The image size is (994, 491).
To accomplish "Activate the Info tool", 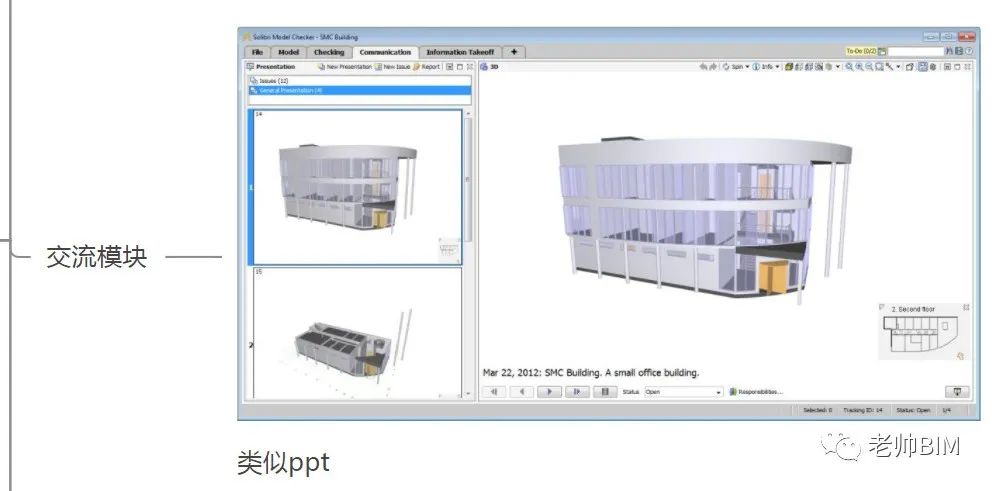I will [763, 67].
